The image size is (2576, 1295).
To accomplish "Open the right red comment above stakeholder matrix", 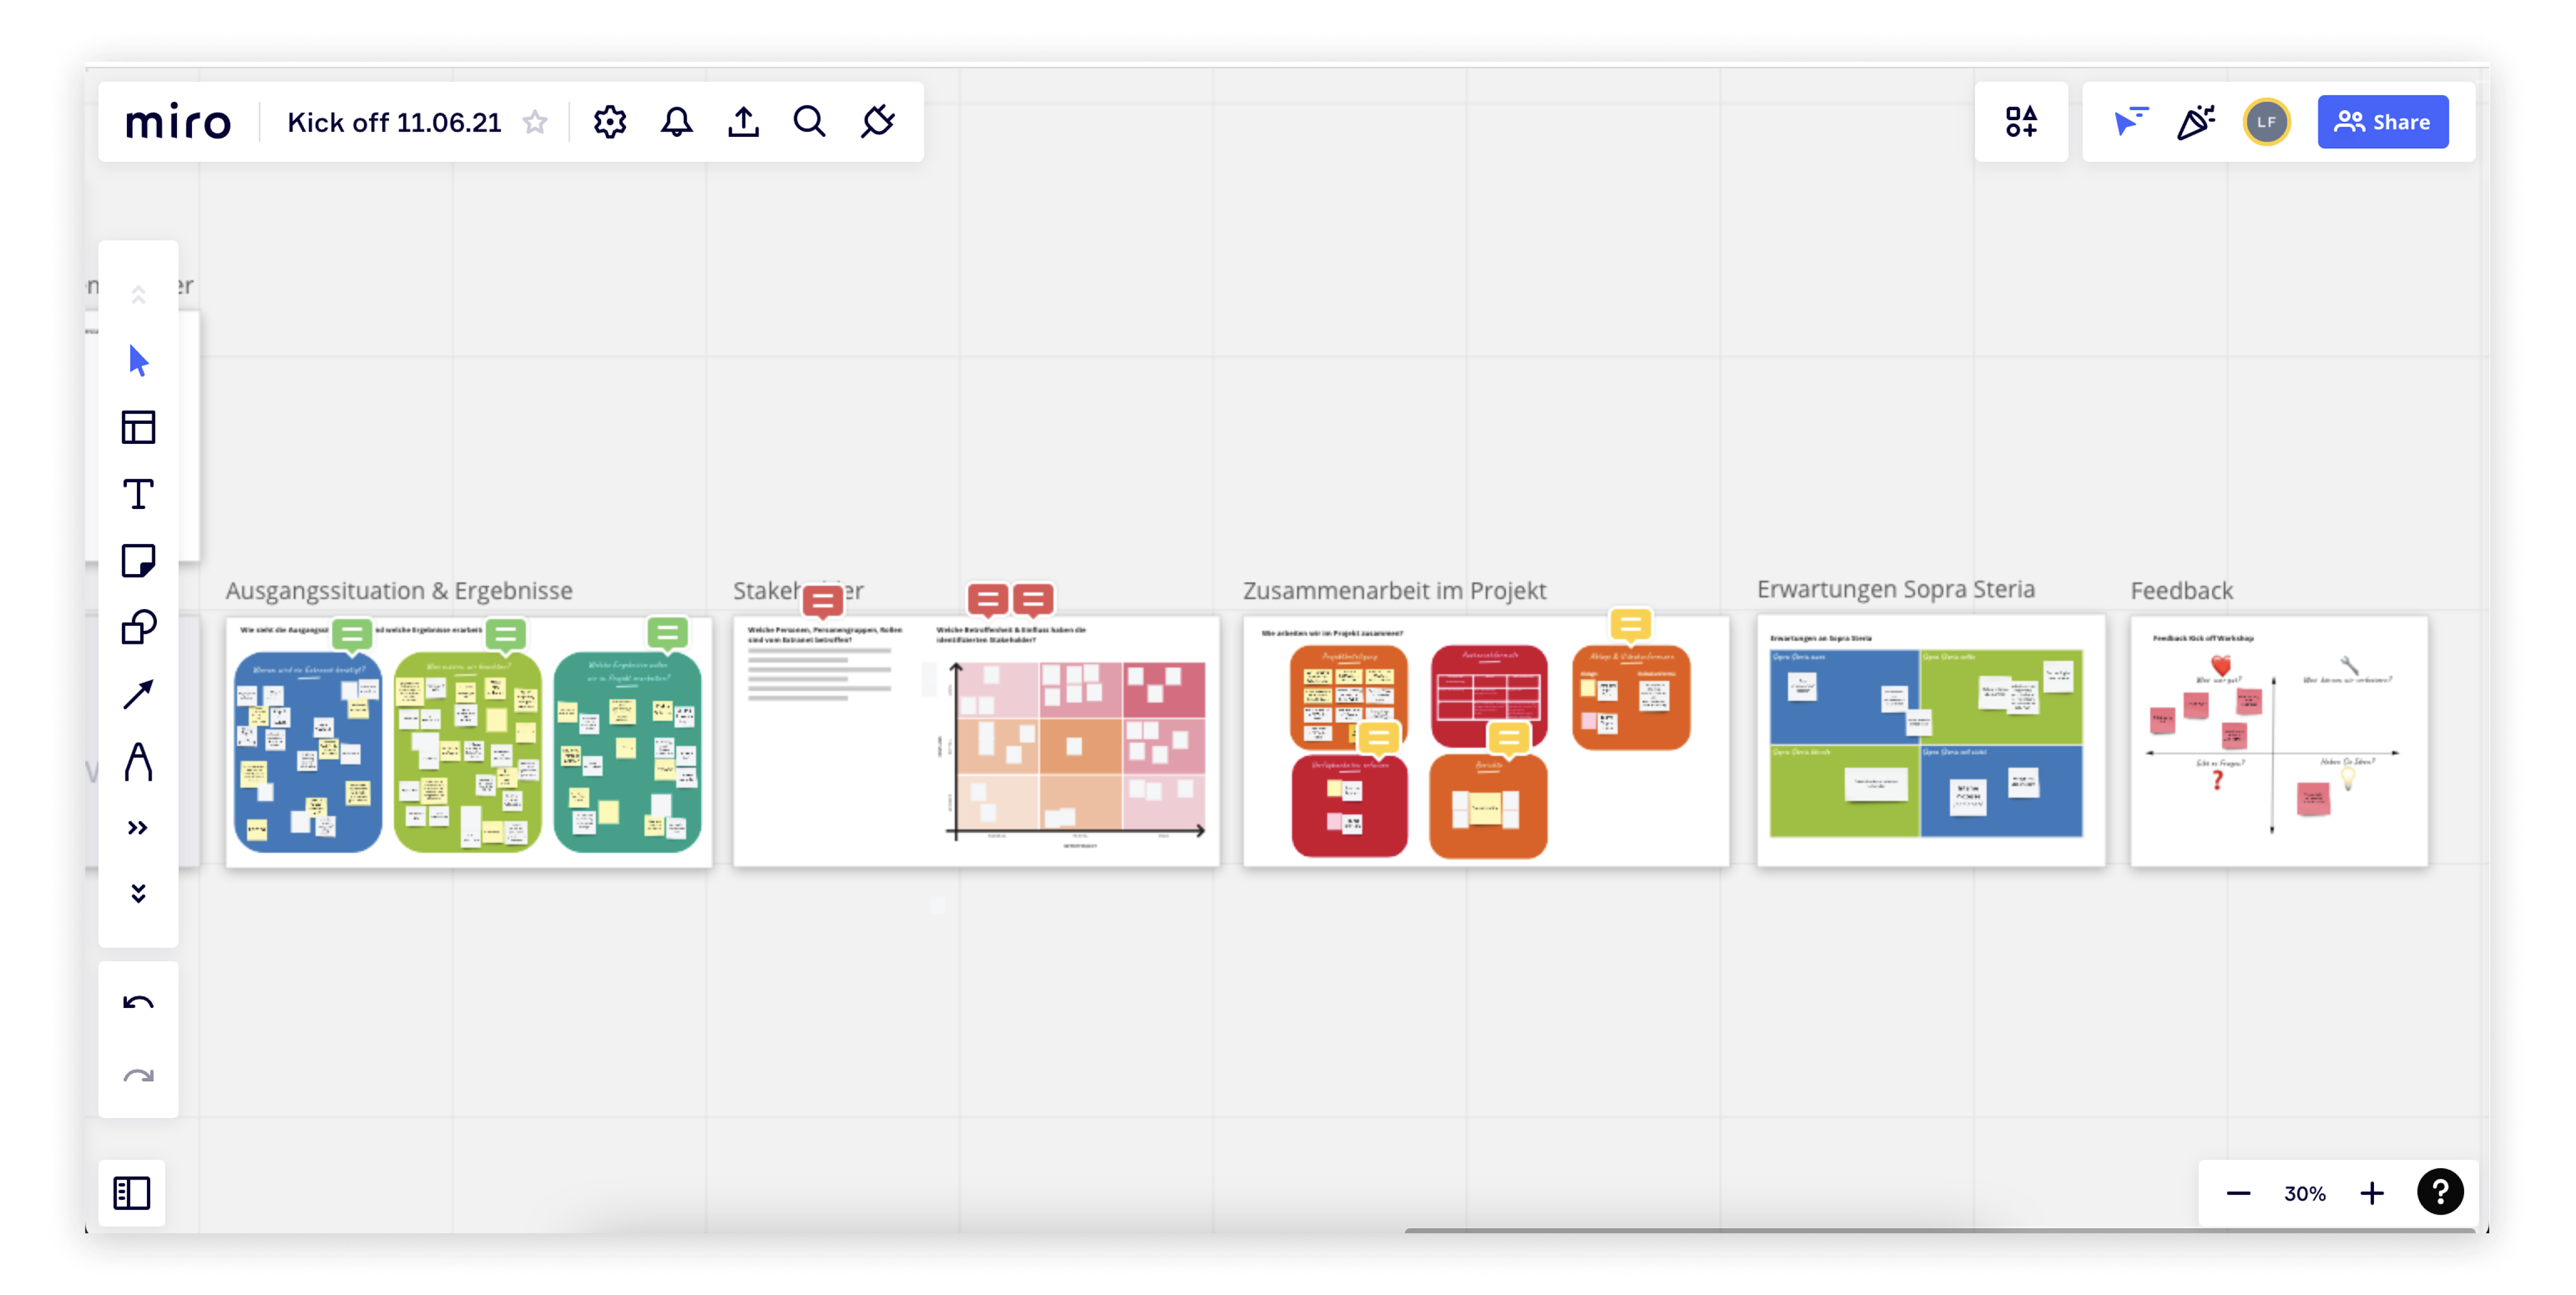I will (x=1033, y=599).
